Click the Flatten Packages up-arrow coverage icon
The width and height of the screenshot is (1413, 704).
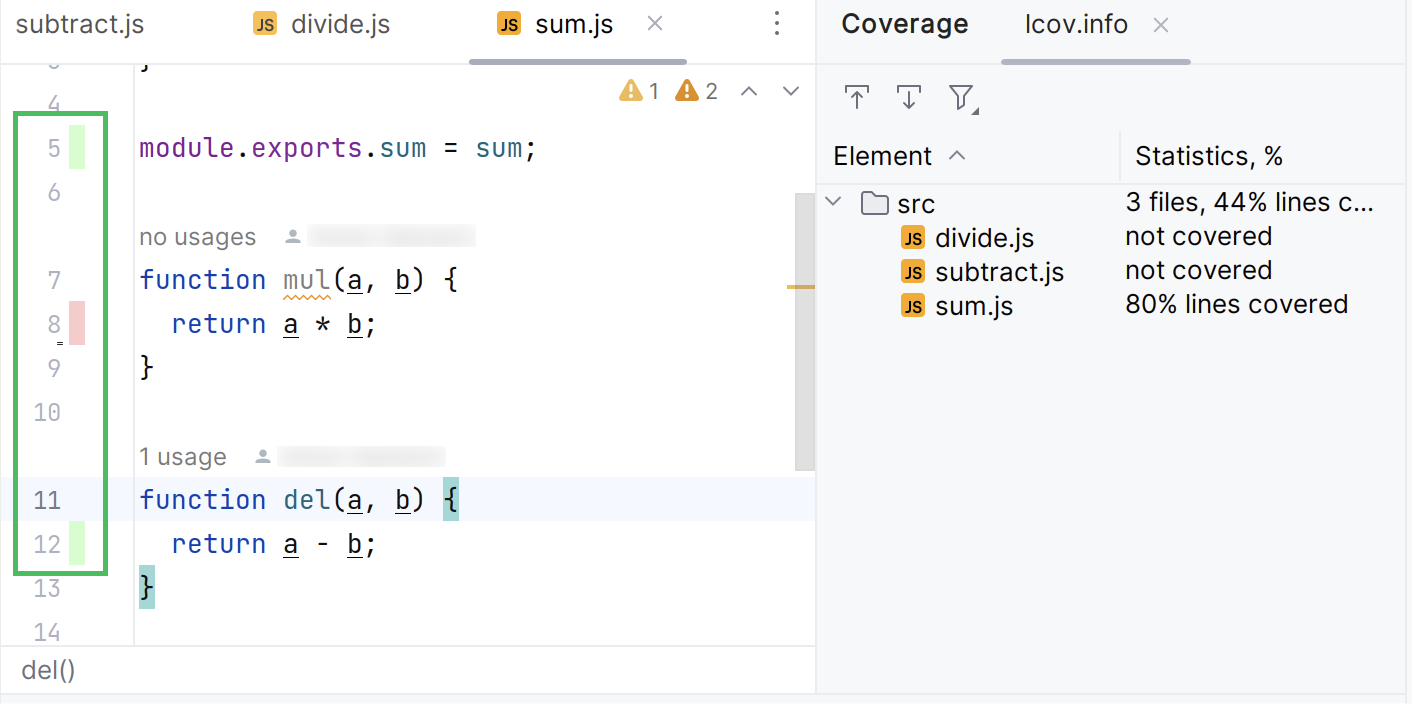pos(856,97)
